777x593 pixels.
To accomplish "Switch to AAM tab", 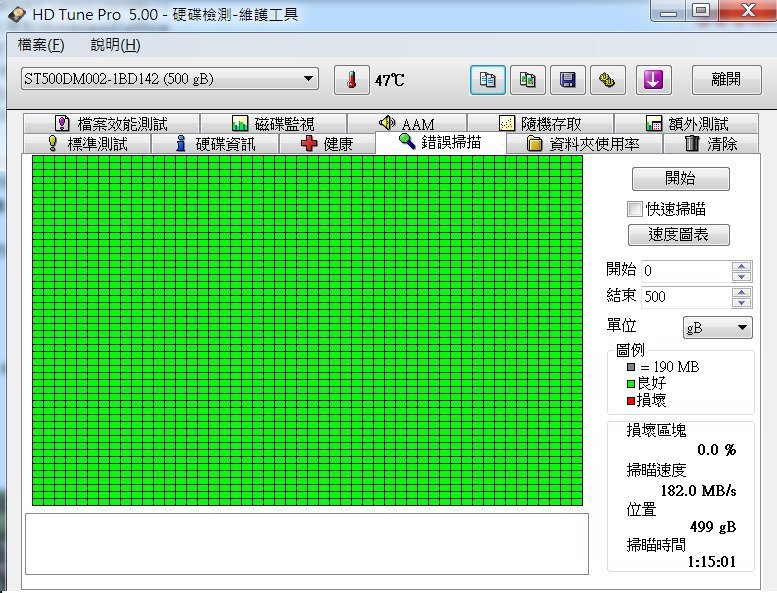I will (x=407, y=123).
